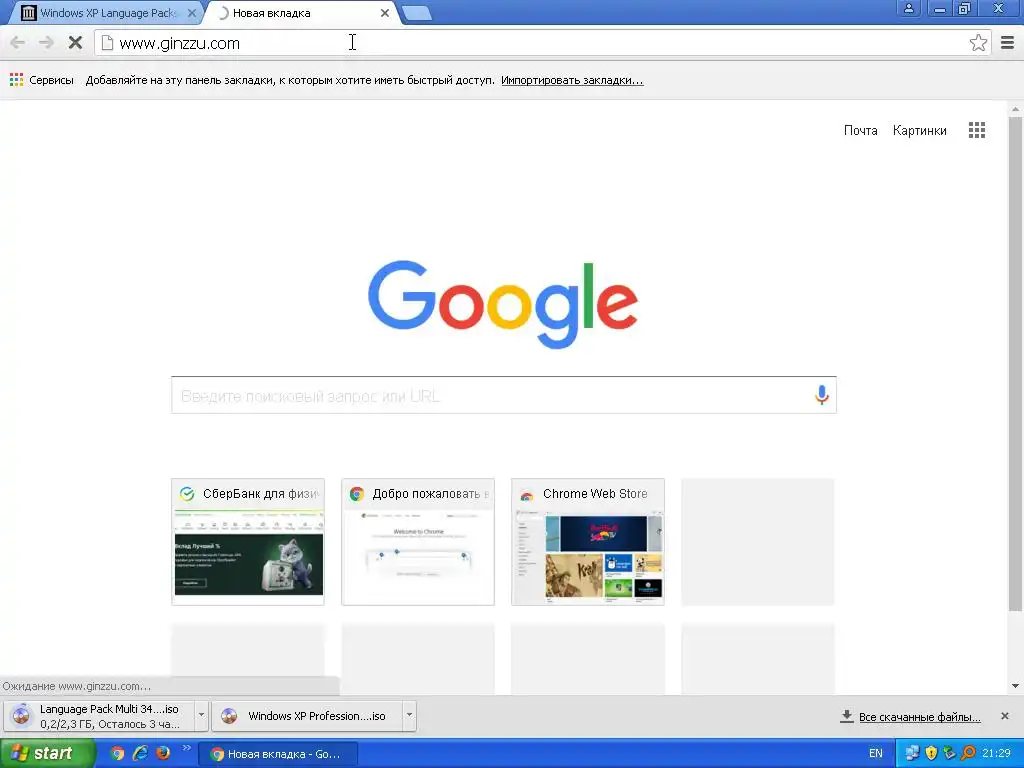Click the Google logo

[503, 304]
